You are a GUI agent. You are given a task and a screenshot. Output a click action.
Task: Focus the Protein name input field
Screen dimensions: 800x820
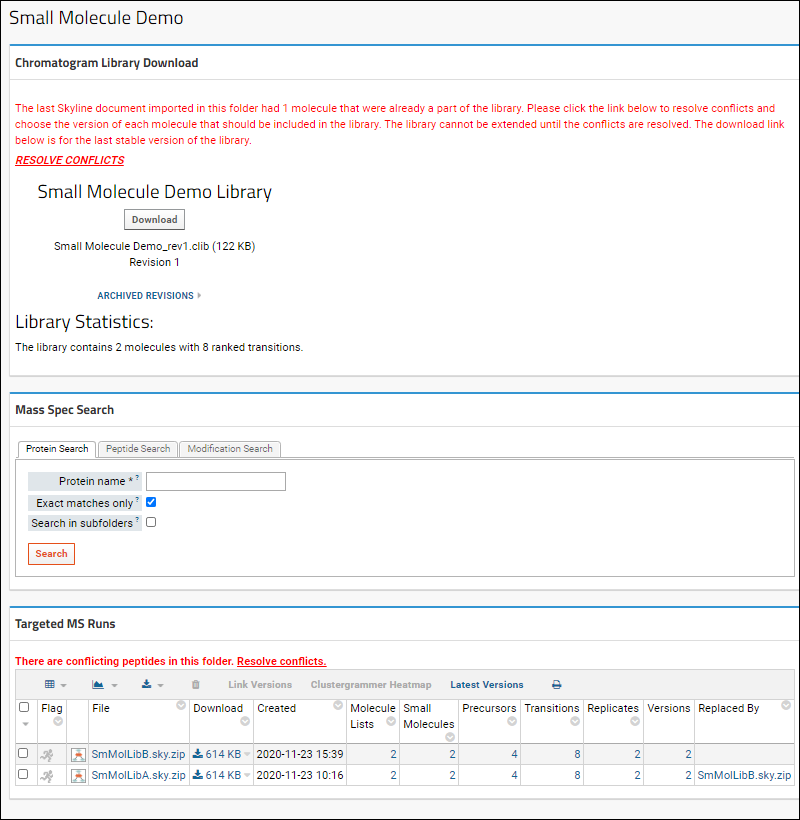(x=216, y=481)
